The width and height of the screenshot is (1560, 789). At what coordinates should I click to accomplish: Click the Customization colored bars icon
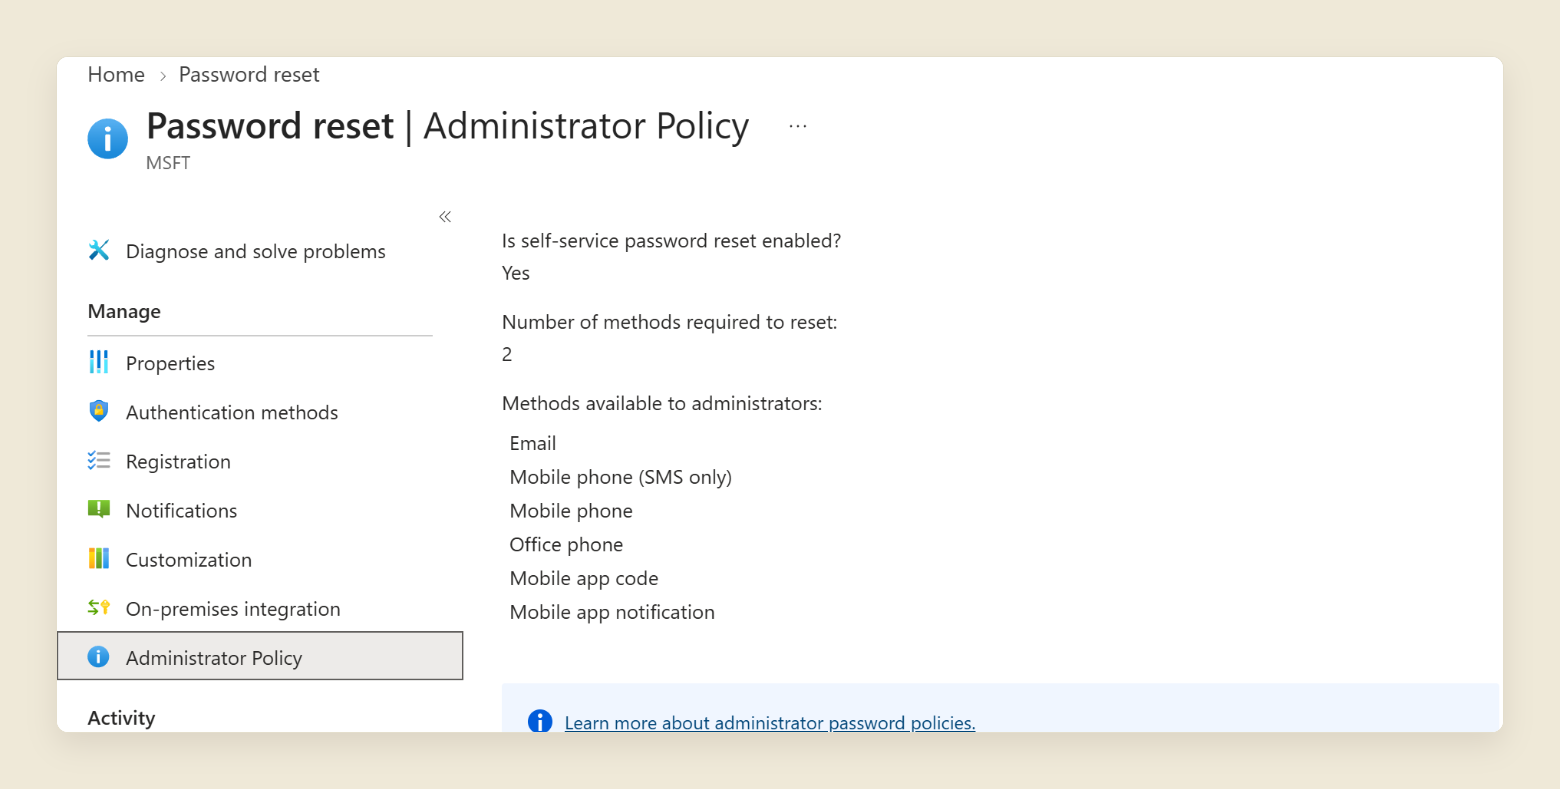point(99,558)
